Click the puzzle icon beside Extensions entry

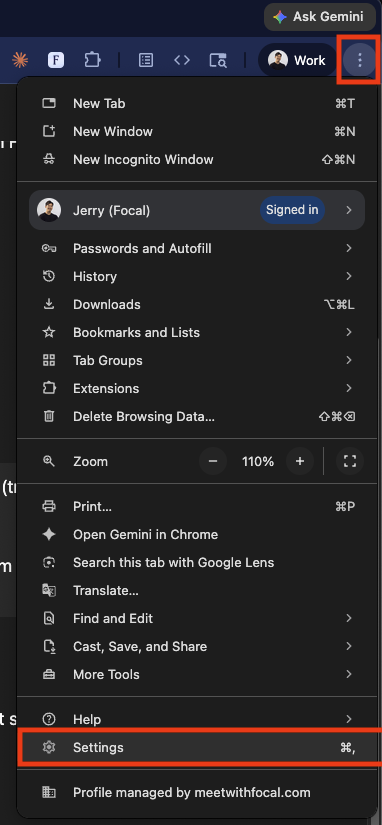pos(49,388)
